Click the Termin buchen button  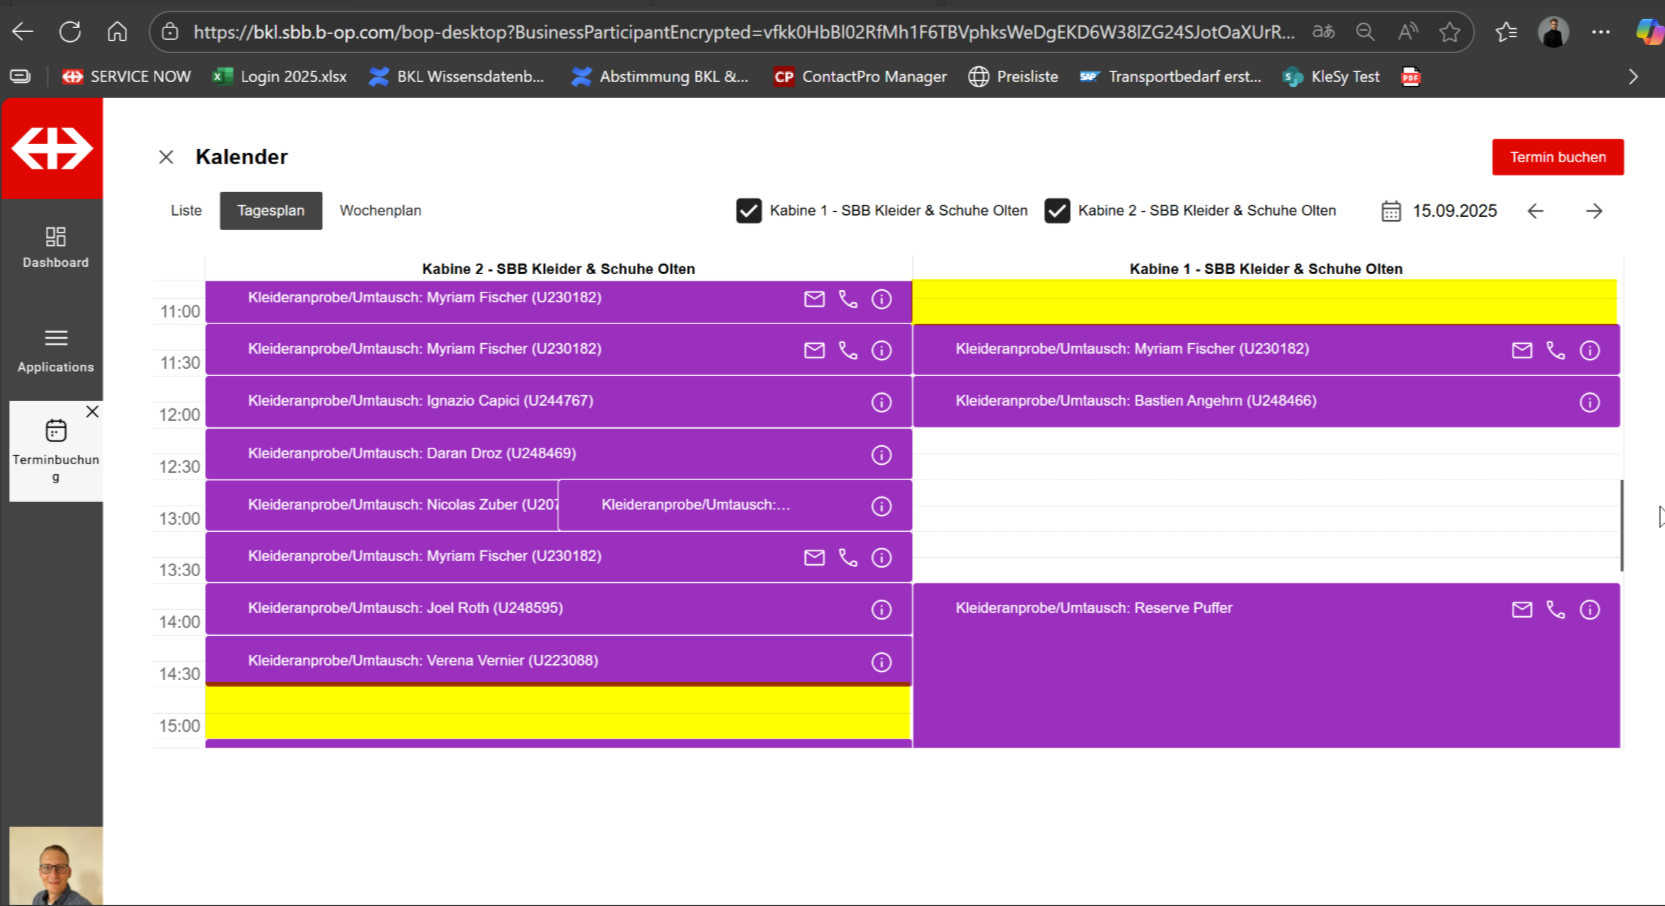coord(1557,157)
